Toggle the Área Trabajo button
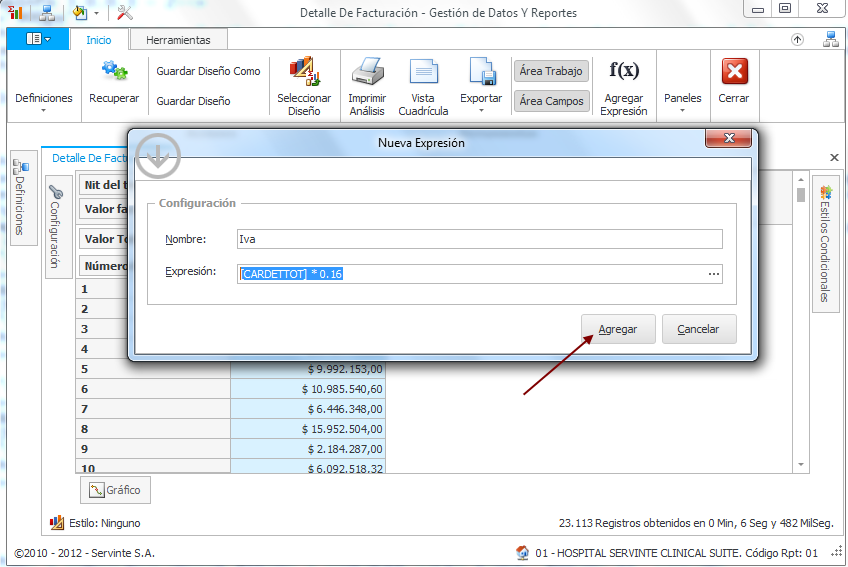The width and height of the screenshot is (848, 567). coord(551,71)
